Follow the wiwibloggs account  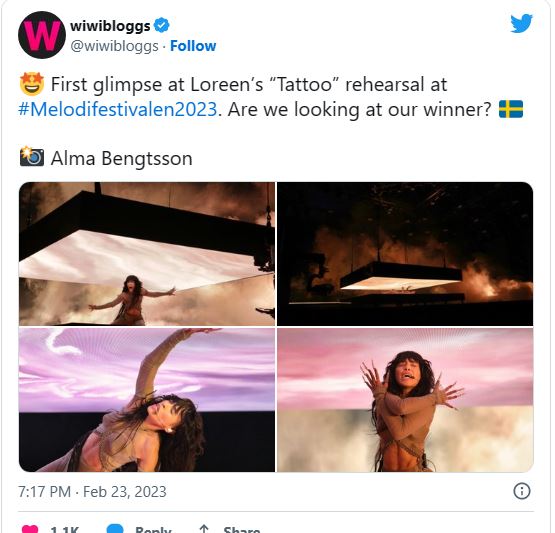[x=193, y=46]
